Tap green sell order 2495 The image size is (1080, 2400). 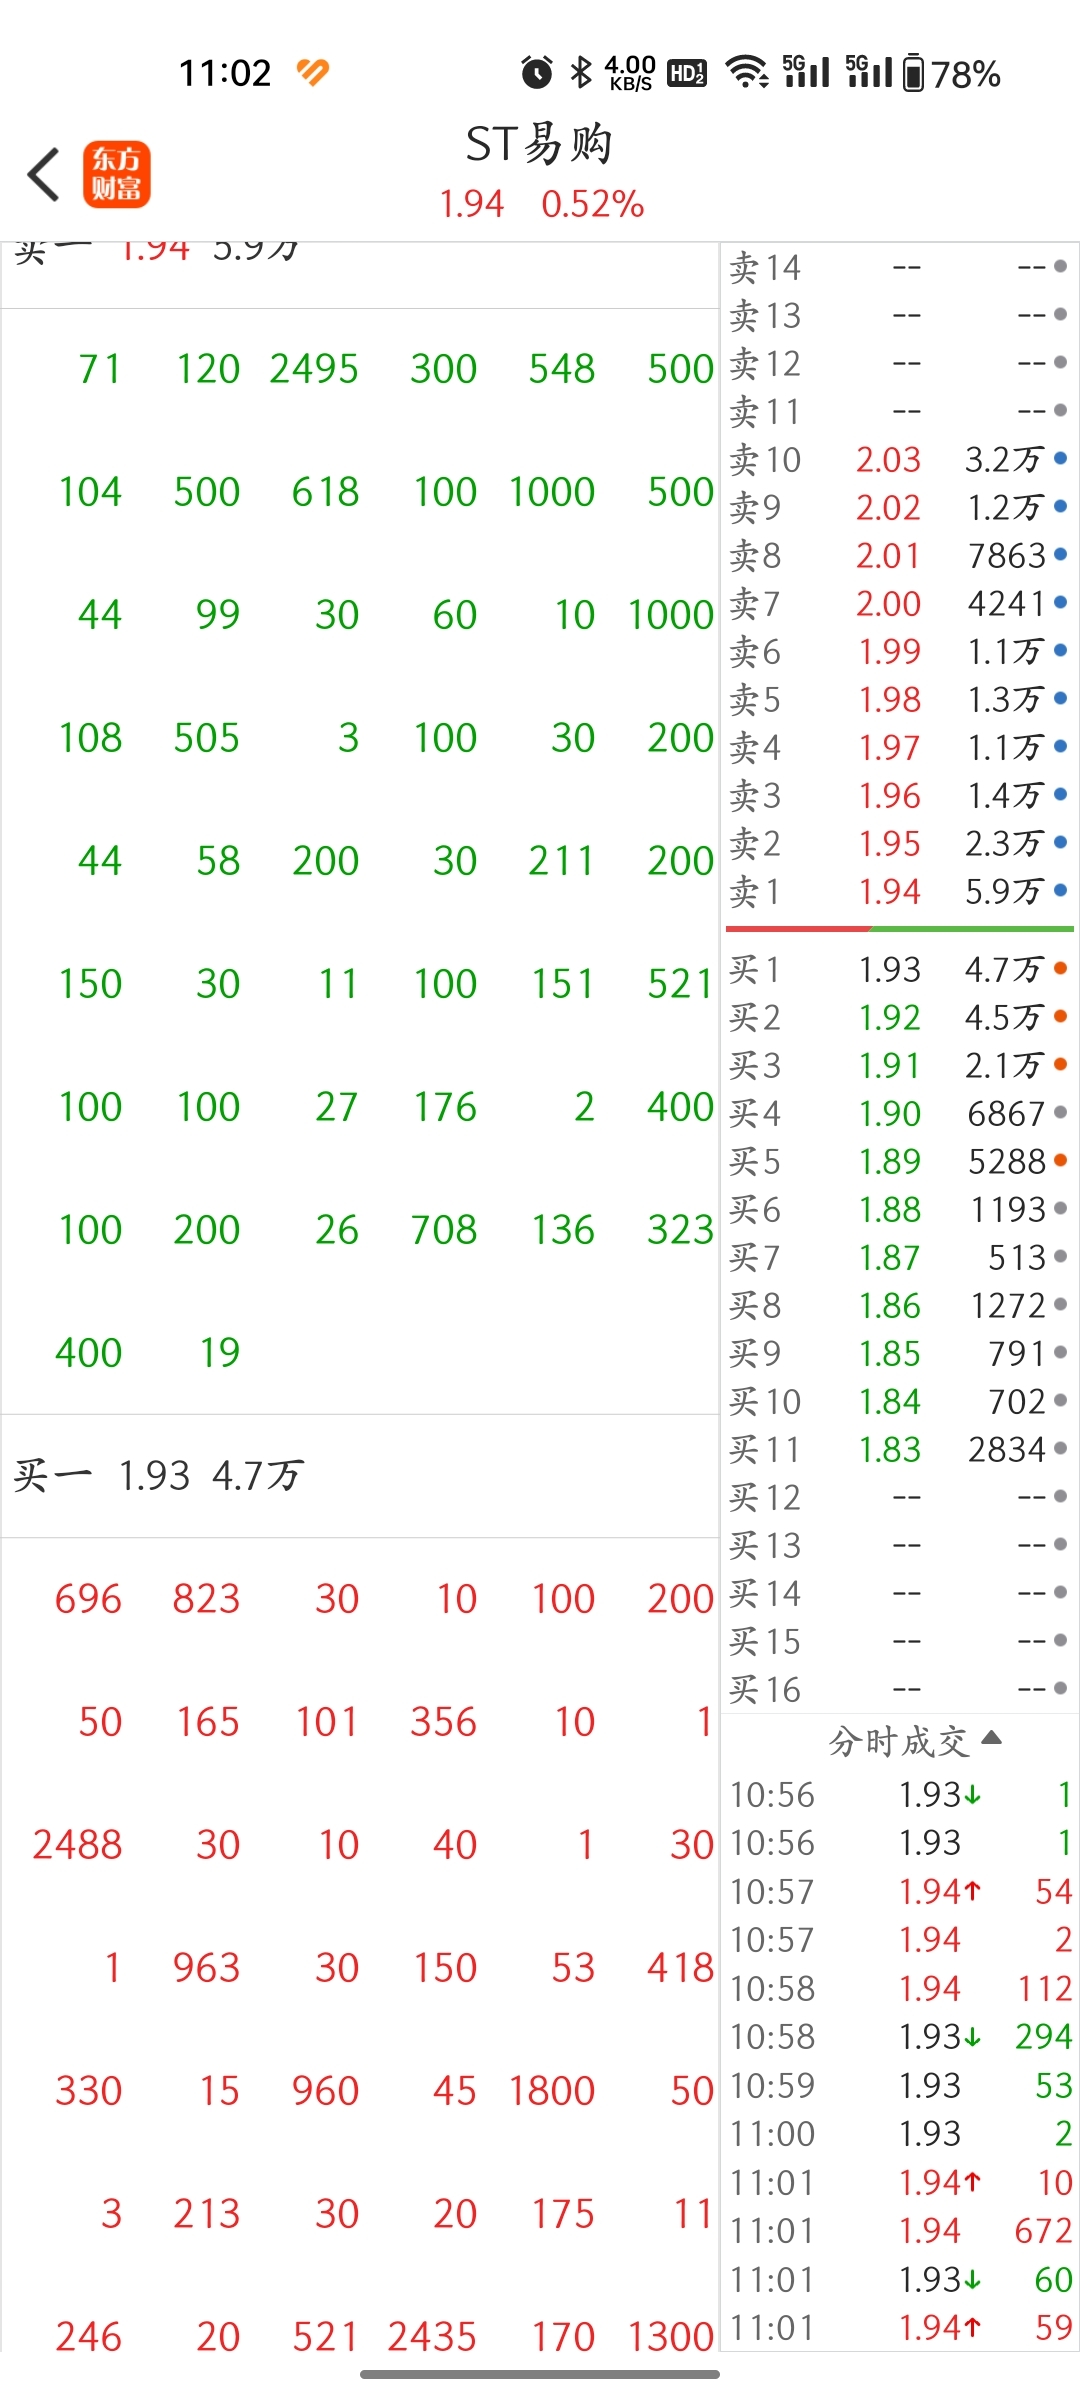tap(314, 368)
